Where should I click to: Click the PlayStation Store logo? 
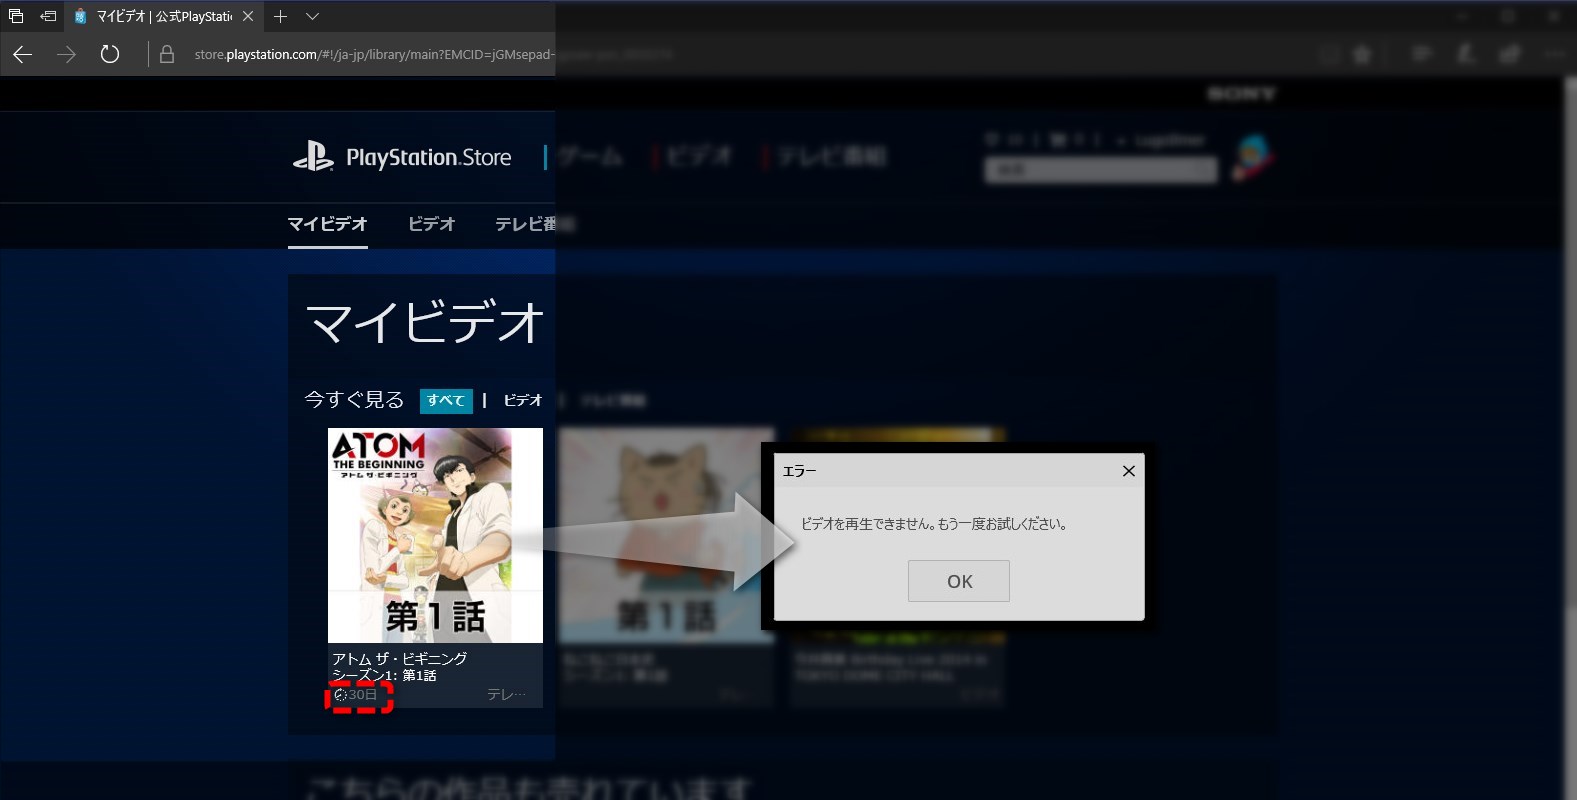click(402, 157)
